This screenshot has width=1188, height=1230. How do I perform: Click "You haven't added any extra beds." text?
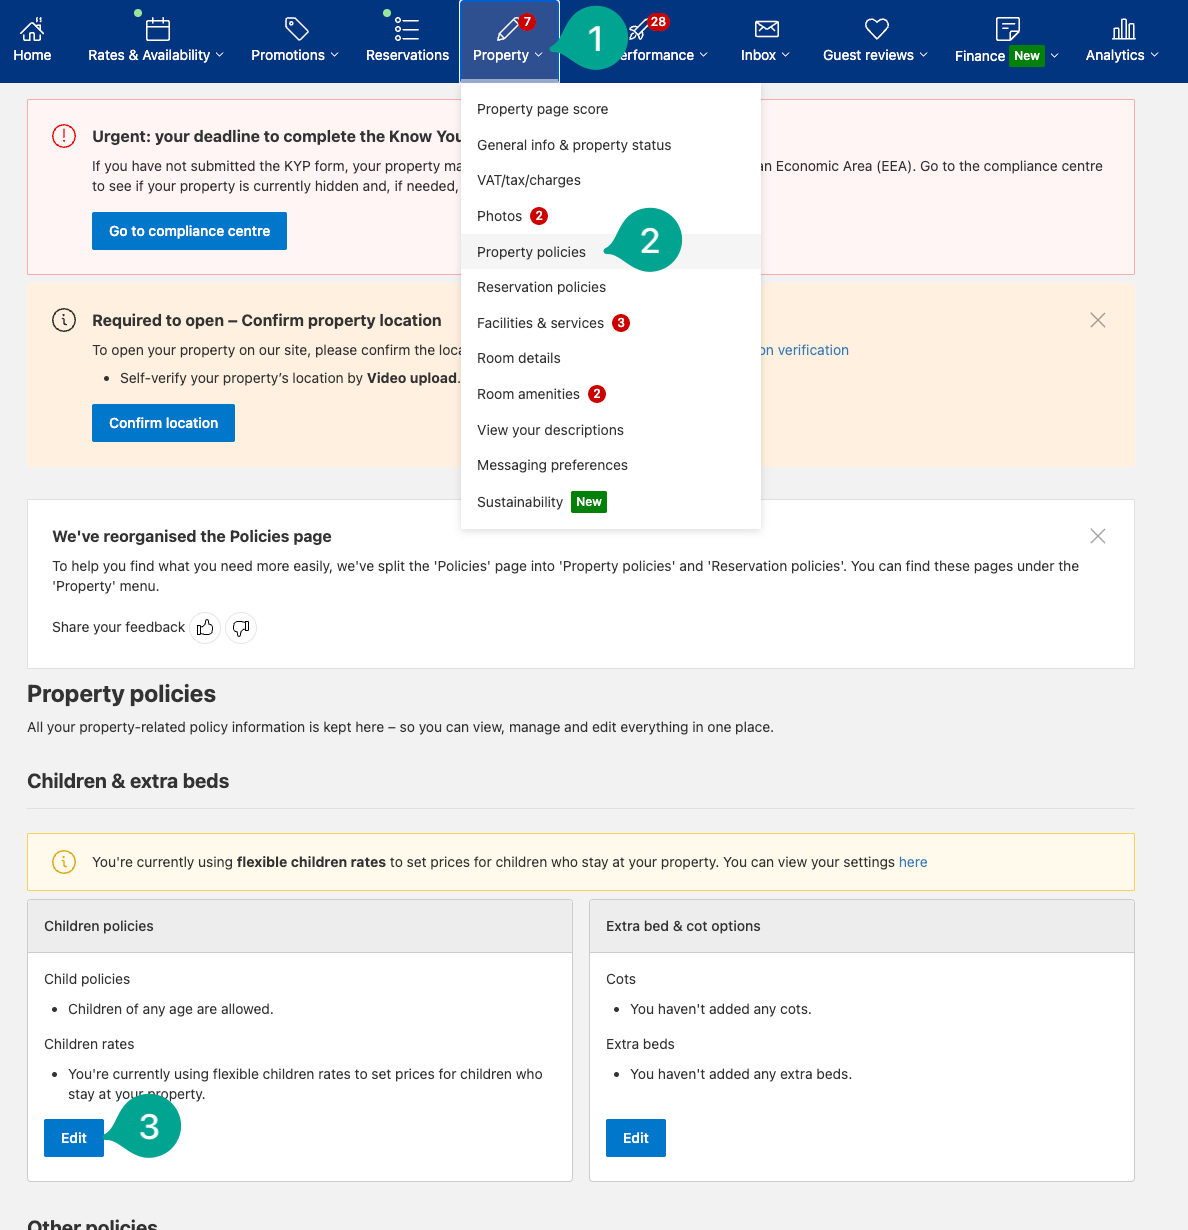click(x=741, y=1074)
